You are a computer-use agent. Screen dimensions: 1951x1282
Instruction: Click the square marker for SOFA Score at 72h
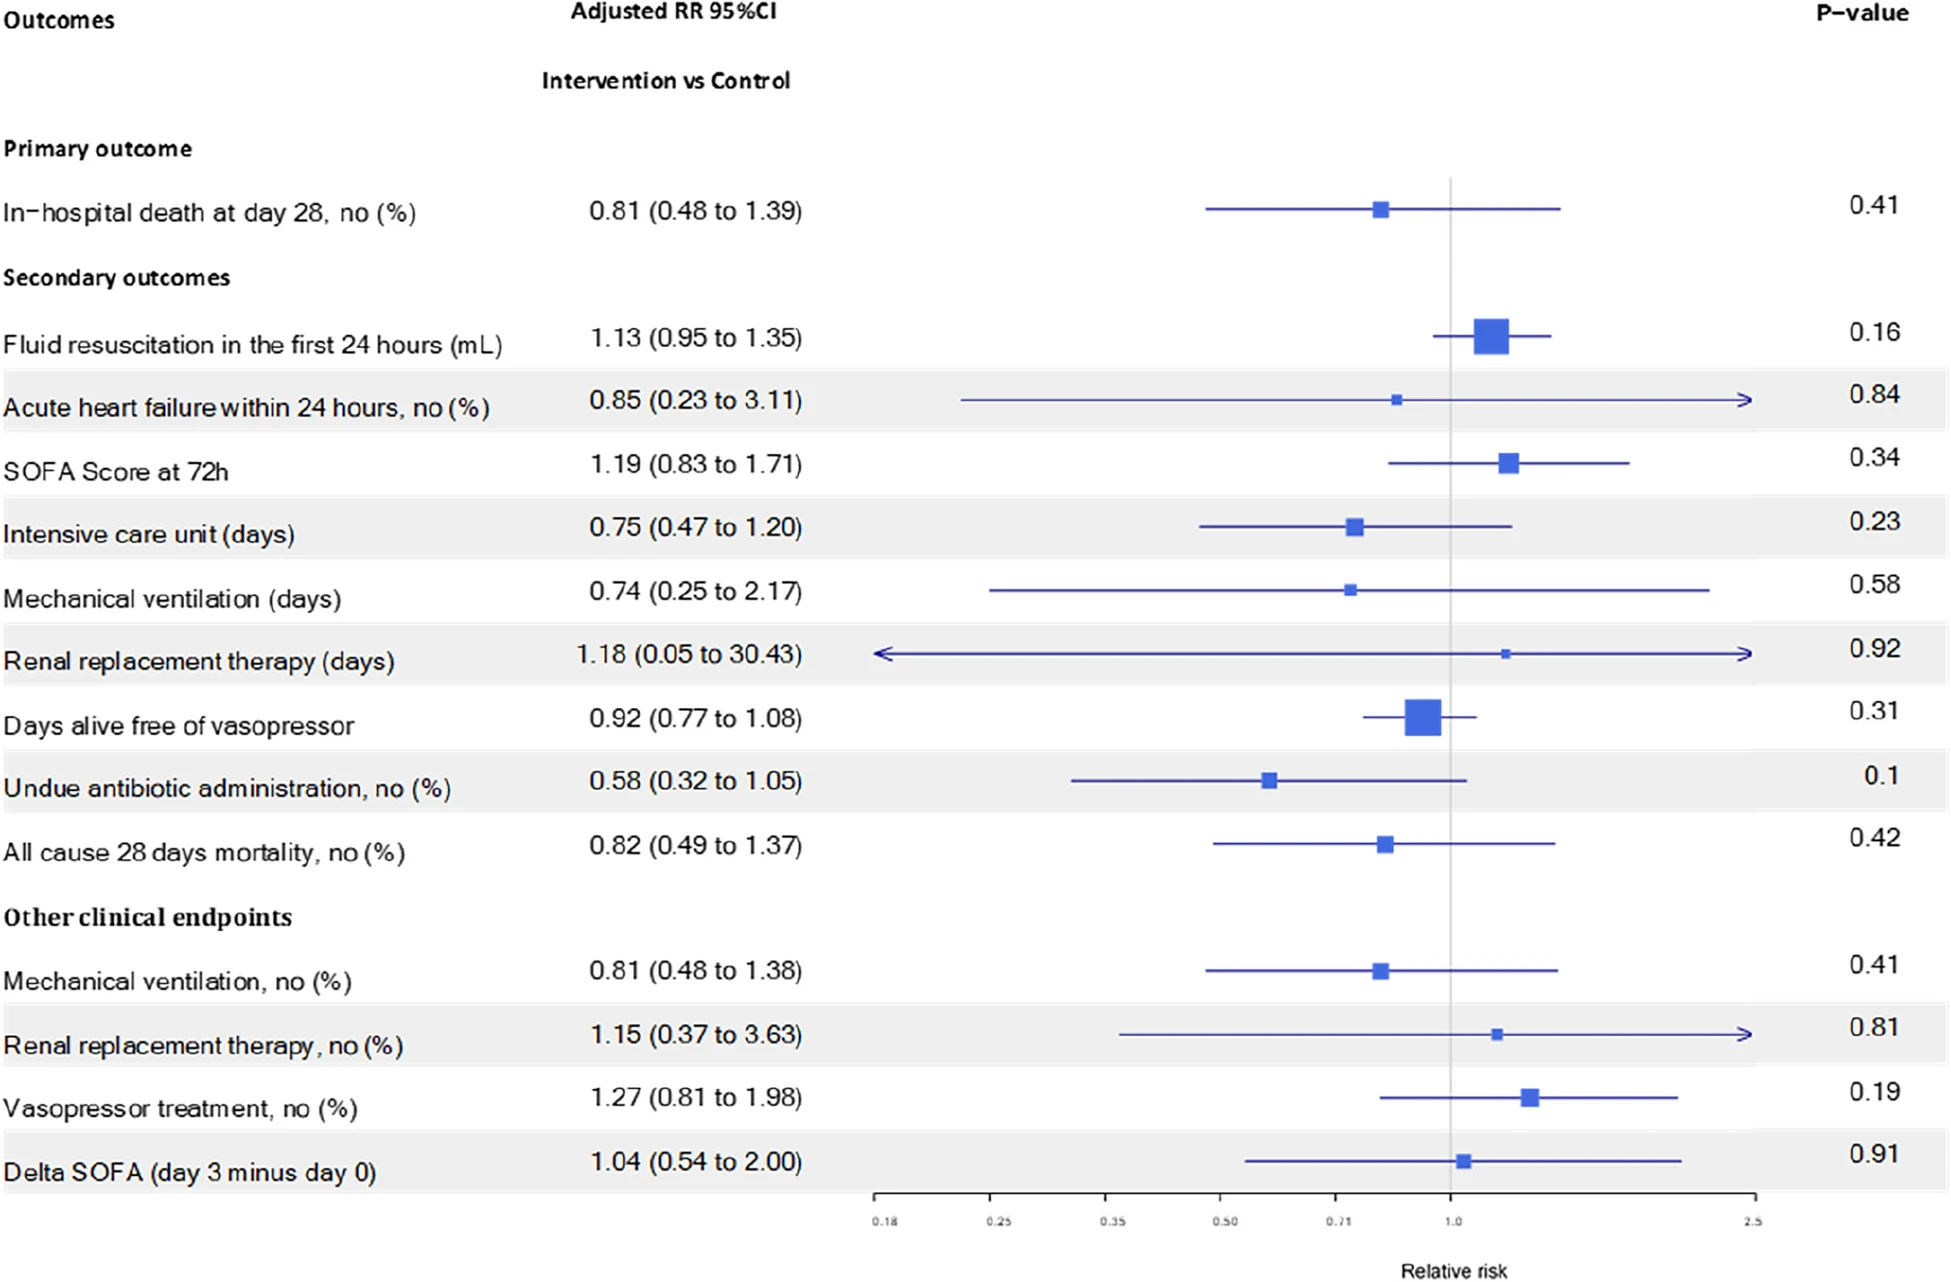(x=1508, y=463)
